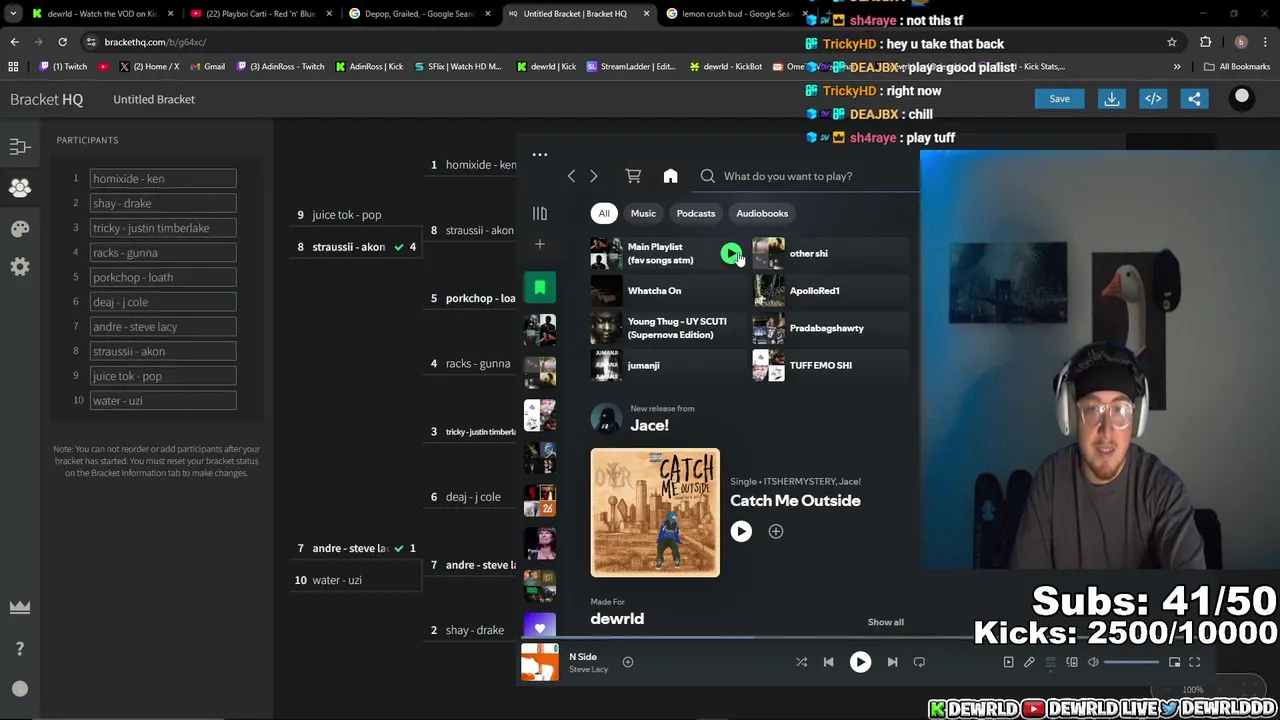Click the Bracket HQ logo

pos(46,99)
